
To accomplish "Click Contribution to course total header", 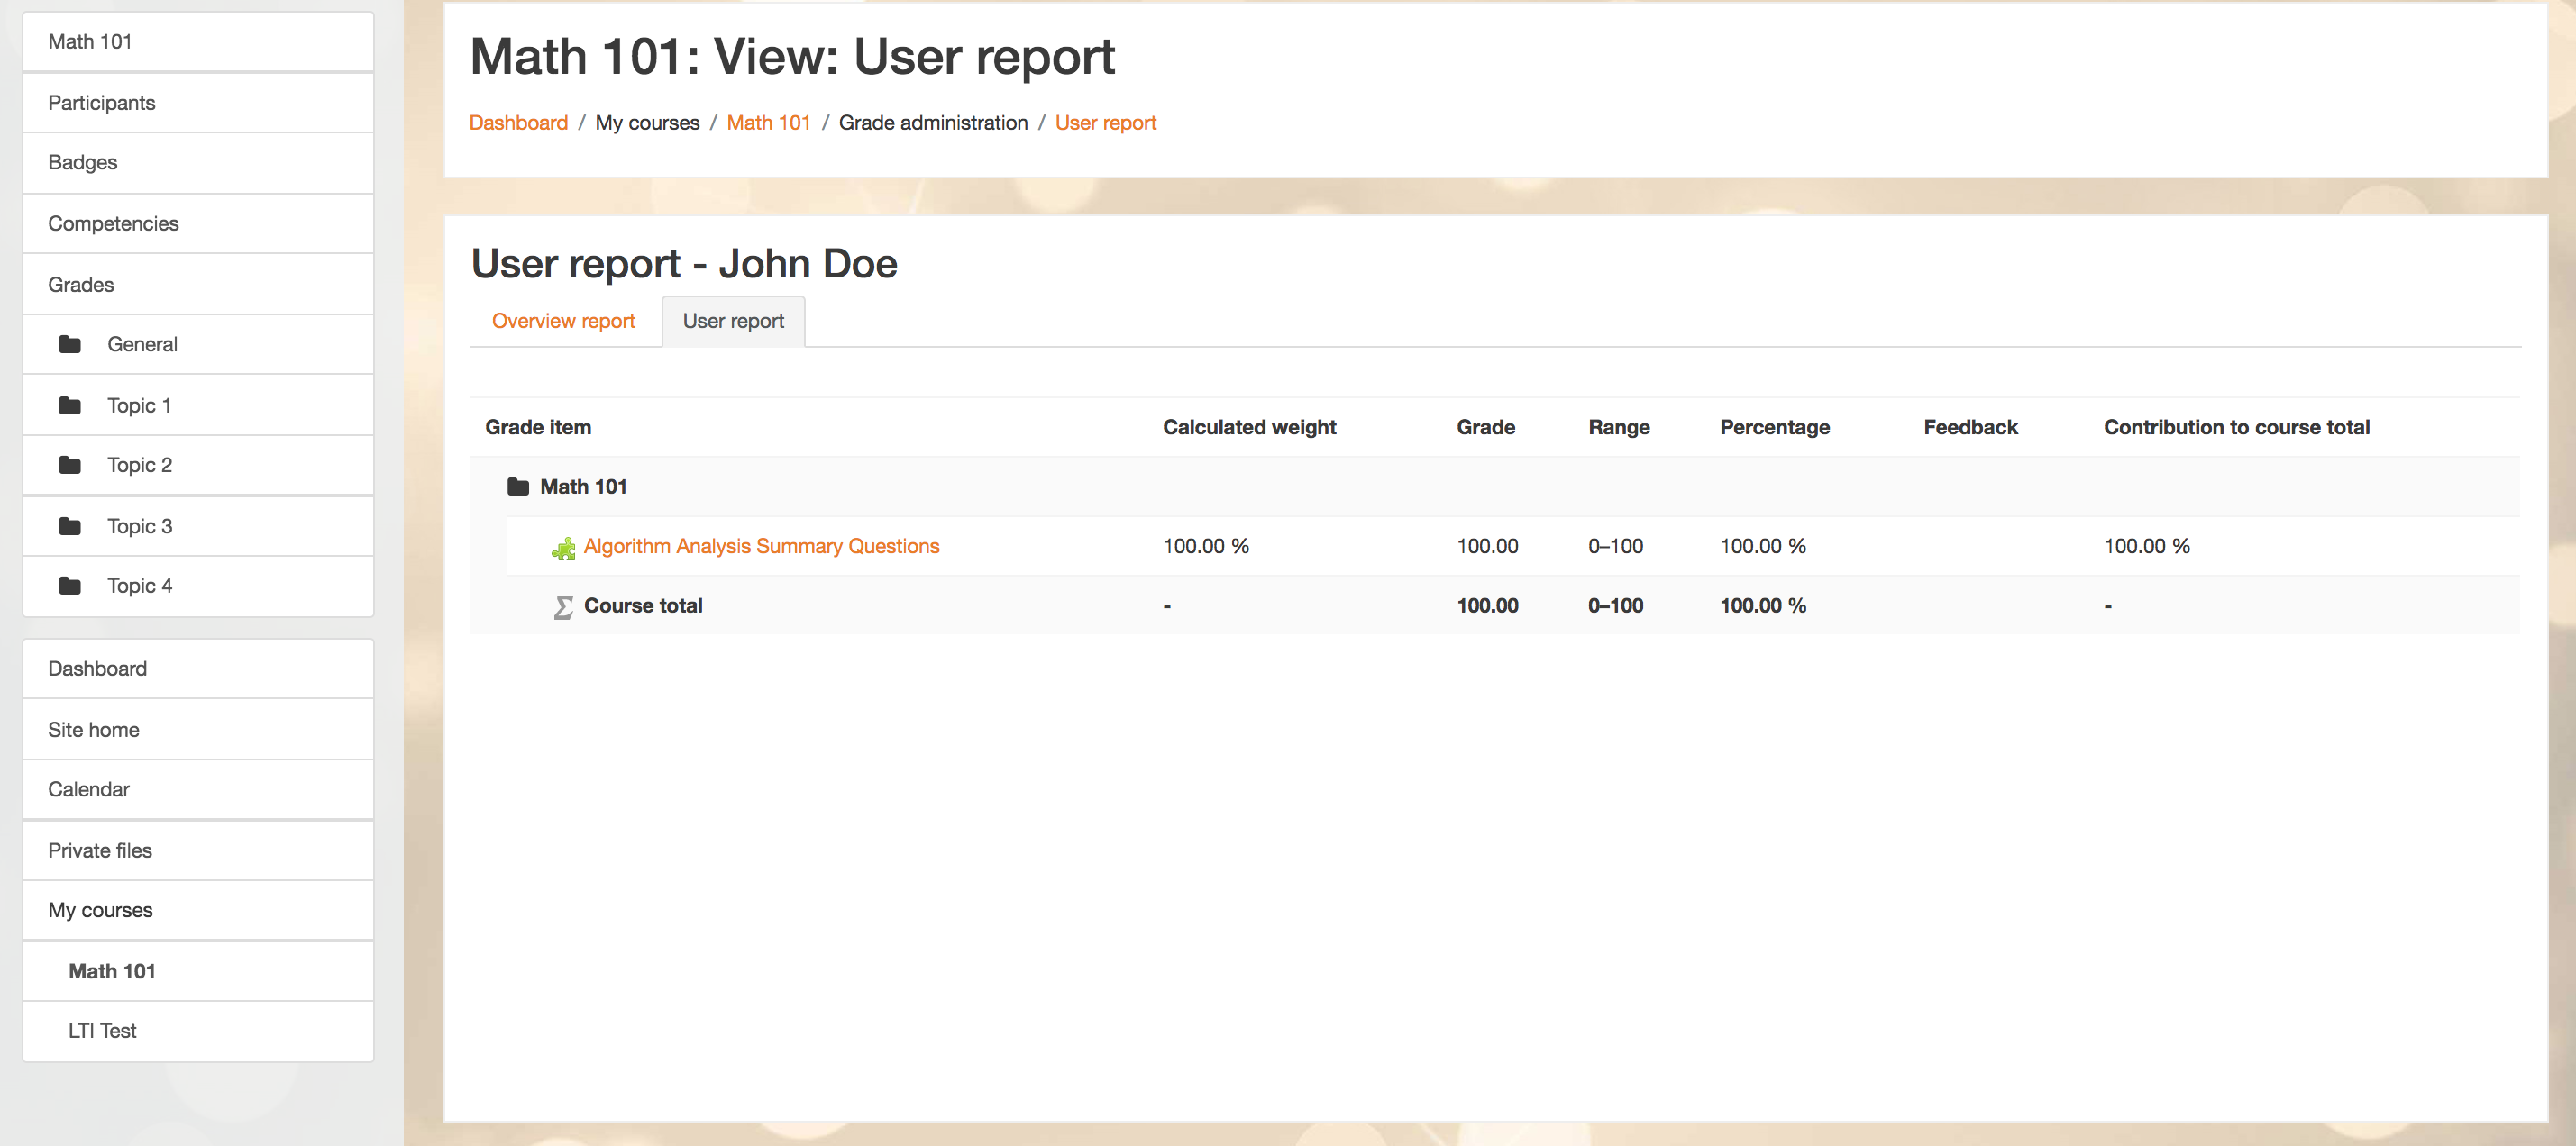I will pyautogui.click(x=2236, y=427).
